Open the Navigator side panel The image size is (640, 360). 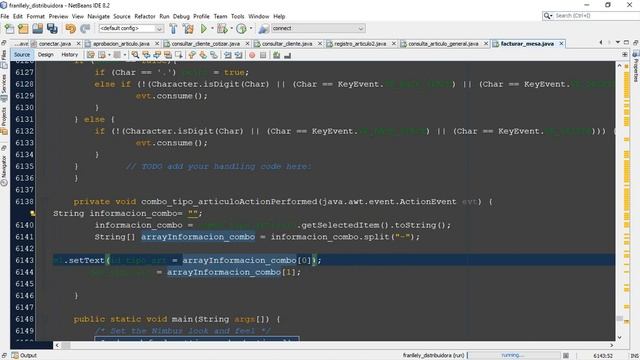4,171
